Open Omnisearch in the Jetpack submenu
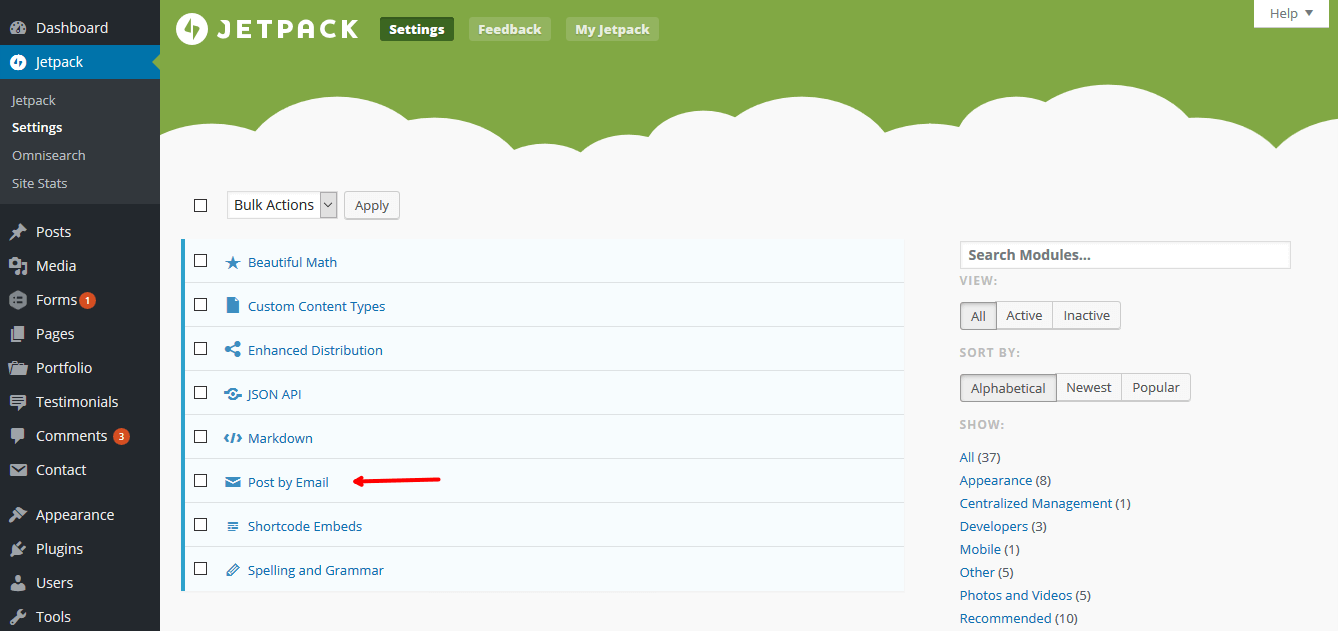Screen dimensions: 1338x631 point(49,156)
